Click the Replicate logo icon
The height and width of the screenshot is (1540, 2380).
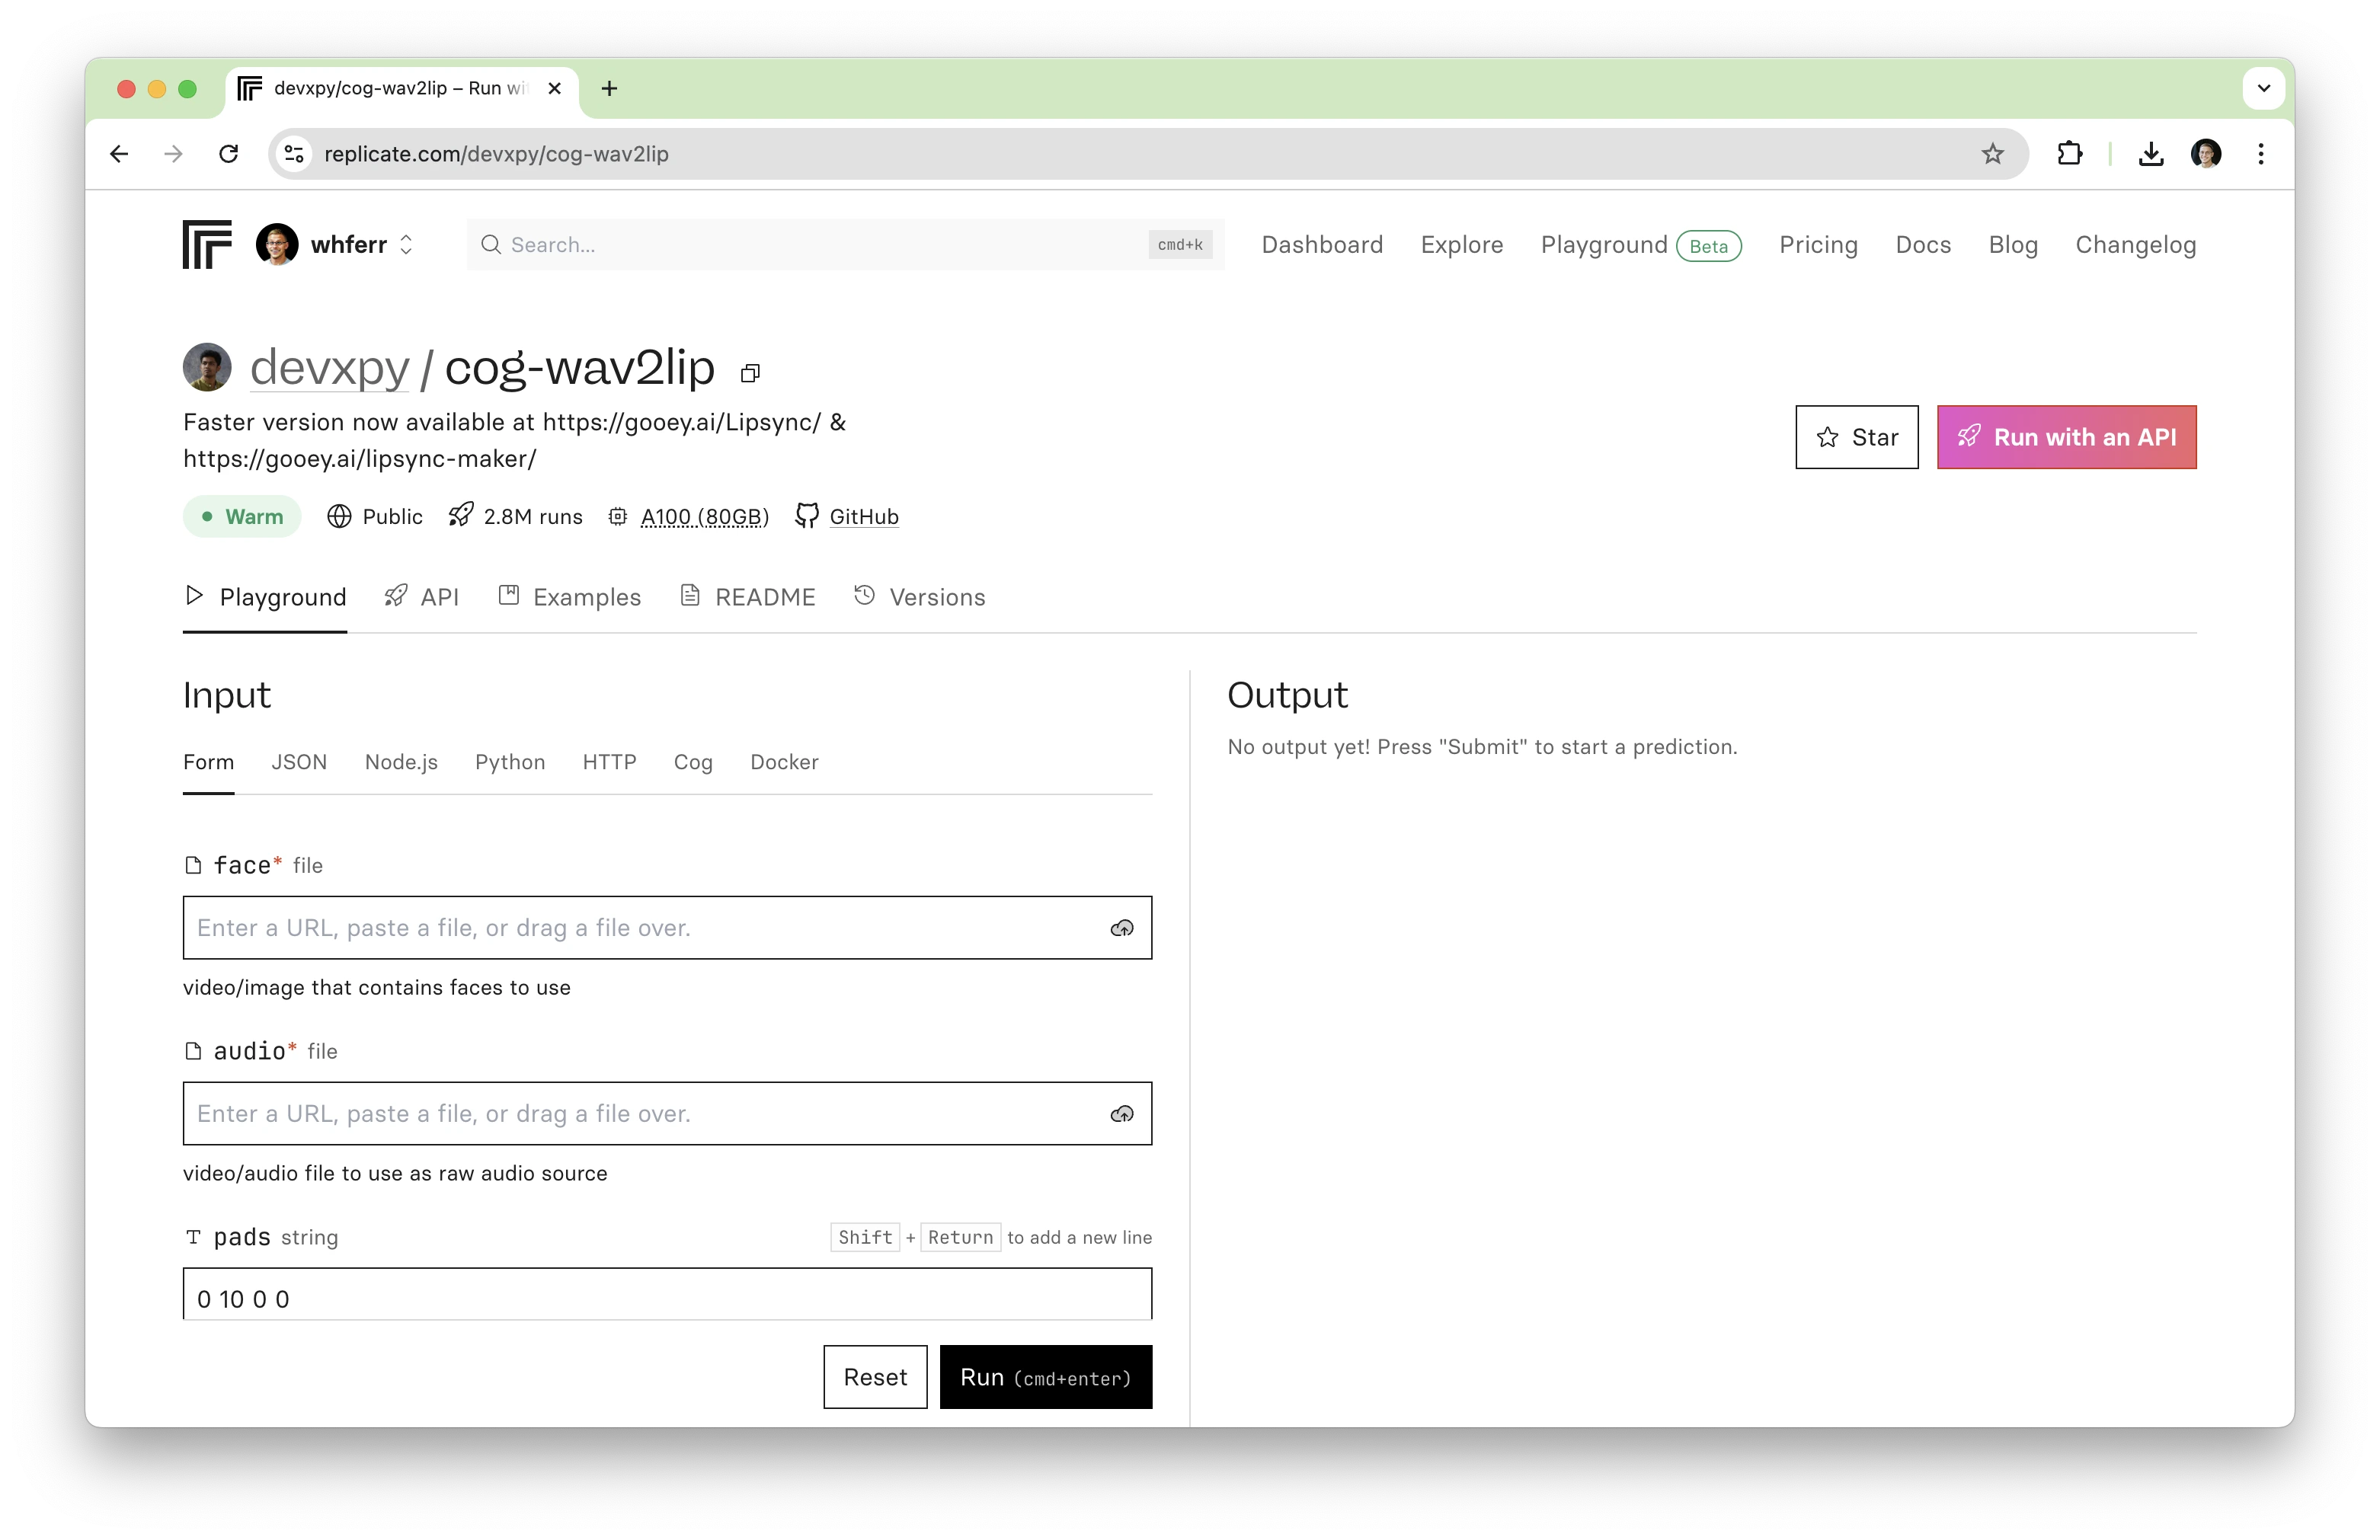pos(206,244)
